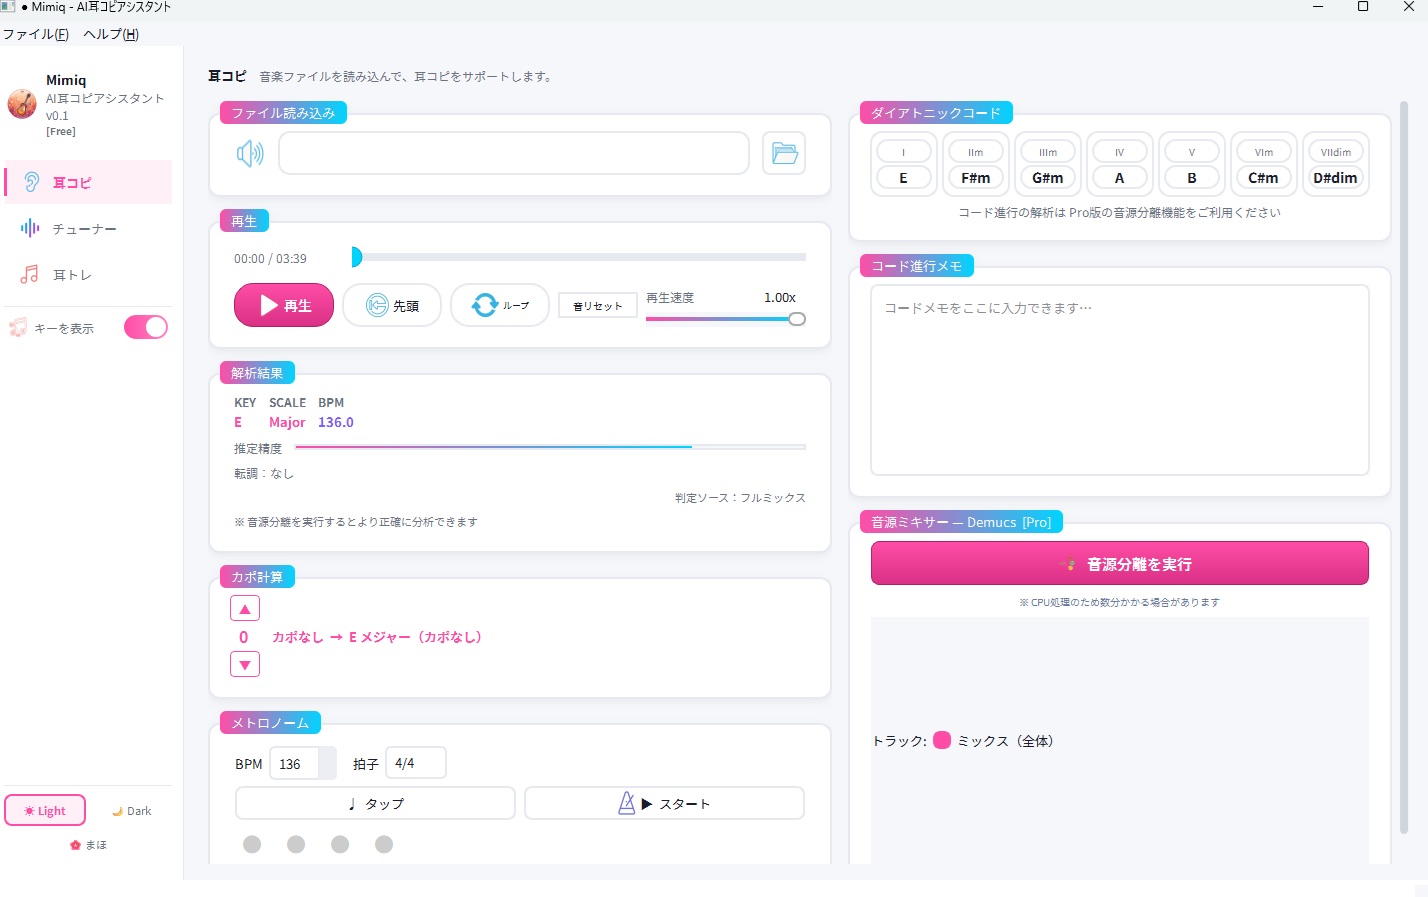The height and width of the screenshot is (897, 1428).
Task: Click the 音リセット button
Action: click(x=597, y=306)
